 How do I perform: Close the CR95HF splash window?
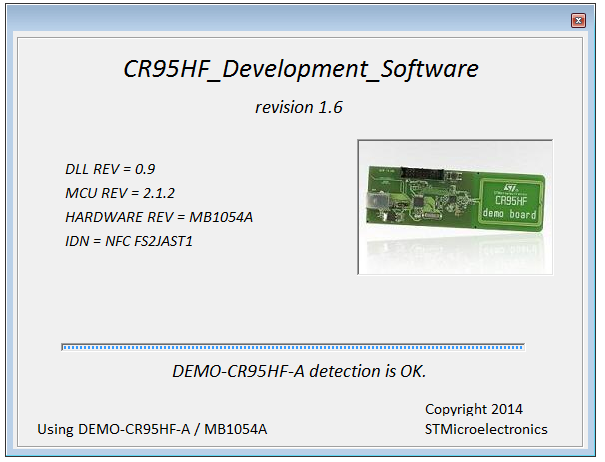click(578, 21)
